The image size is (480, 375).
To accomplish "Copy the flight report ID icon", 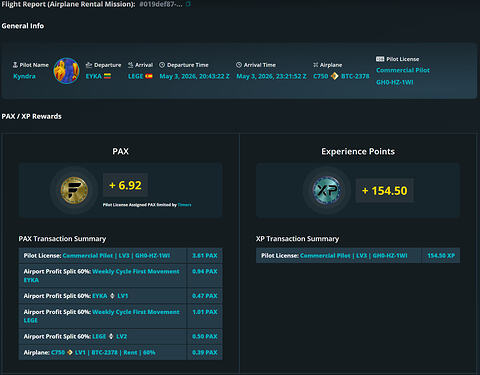I will 188,4.
